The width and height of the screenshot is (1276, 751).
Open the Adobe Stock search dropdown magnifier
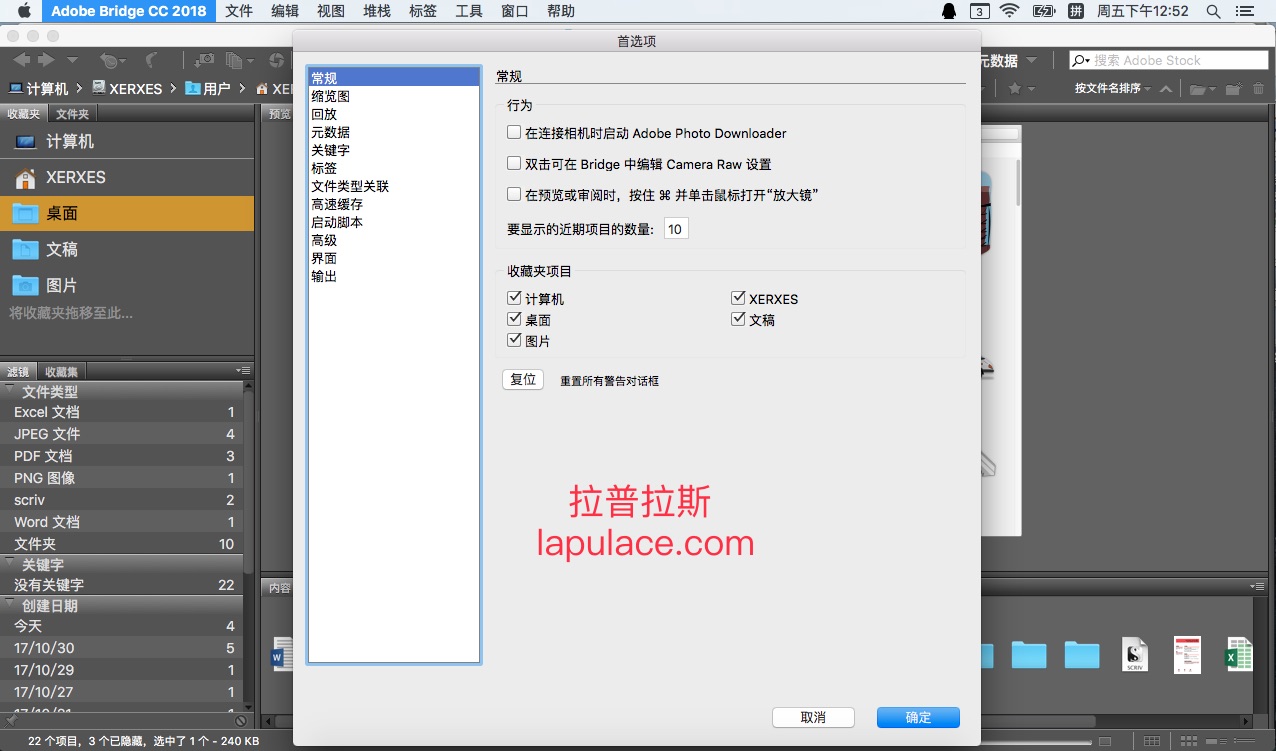pos(1081,61)
